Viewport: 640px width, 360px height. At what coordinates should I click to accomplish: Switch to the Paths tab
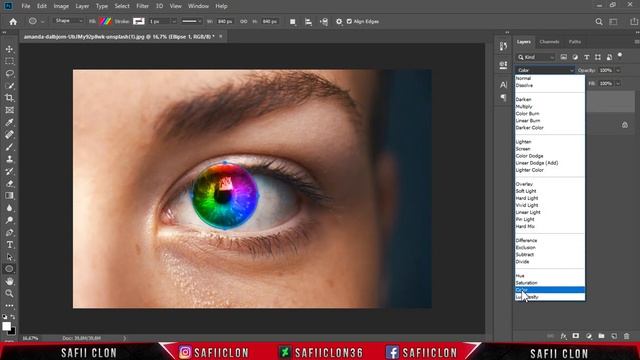click(575, 42)
